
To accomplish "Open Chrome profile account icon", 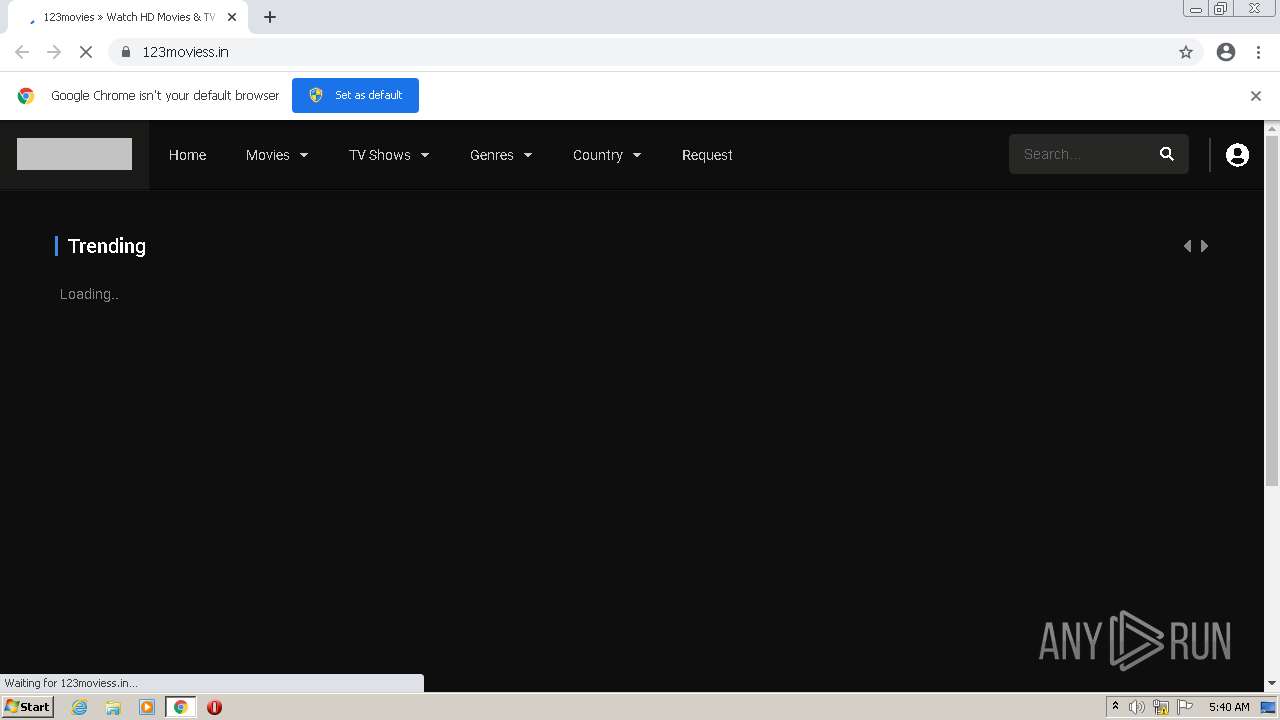I will 1226,52.
